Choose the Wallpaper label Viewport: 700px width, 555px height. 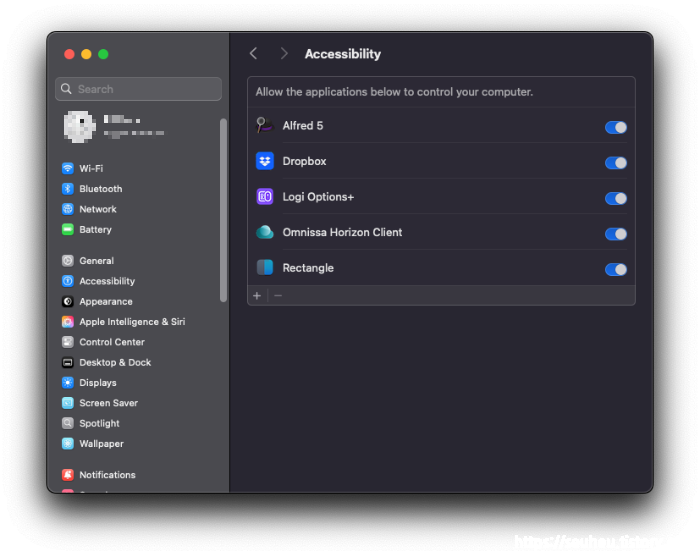[x=101, y=444]
